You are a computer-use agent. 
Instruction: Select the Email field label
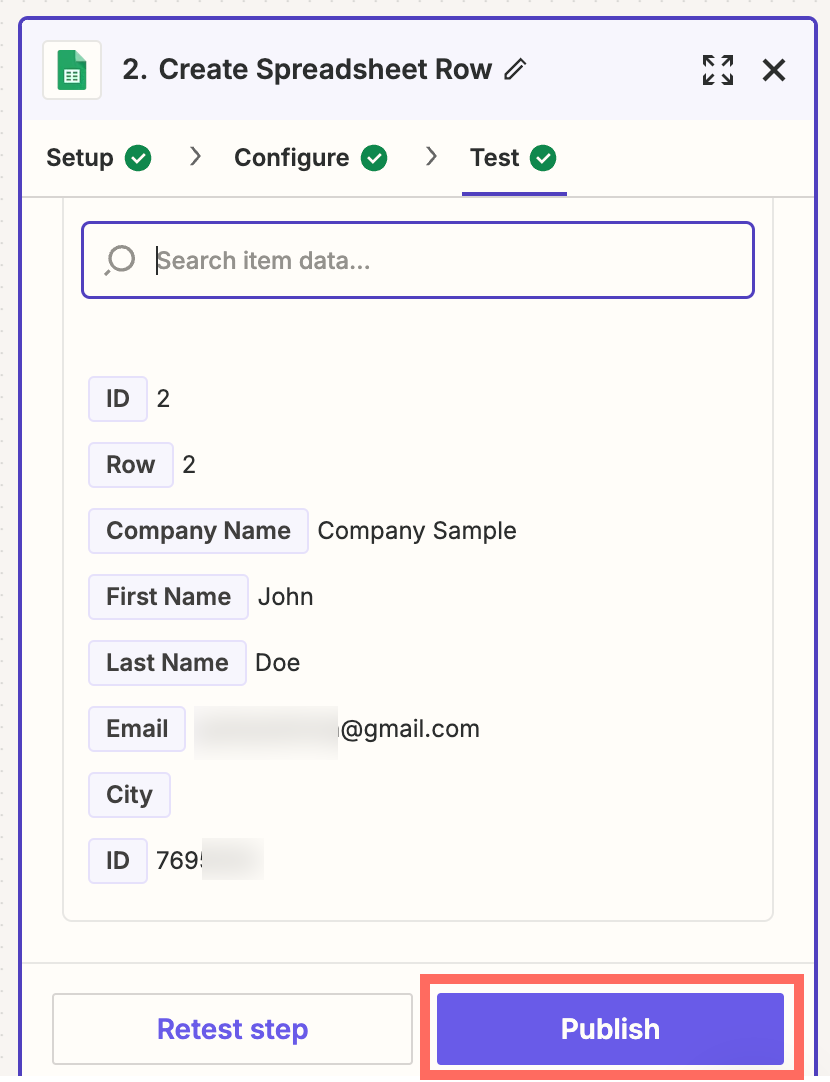pyautogui.click(x=137, y=729)
